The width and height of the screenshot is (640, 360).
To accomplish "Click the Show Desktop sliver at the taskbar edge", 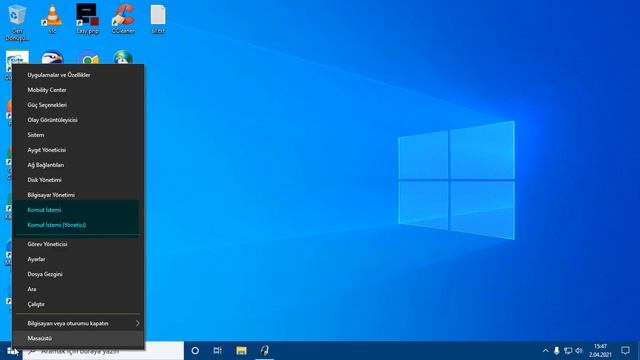I will point(638,351).
